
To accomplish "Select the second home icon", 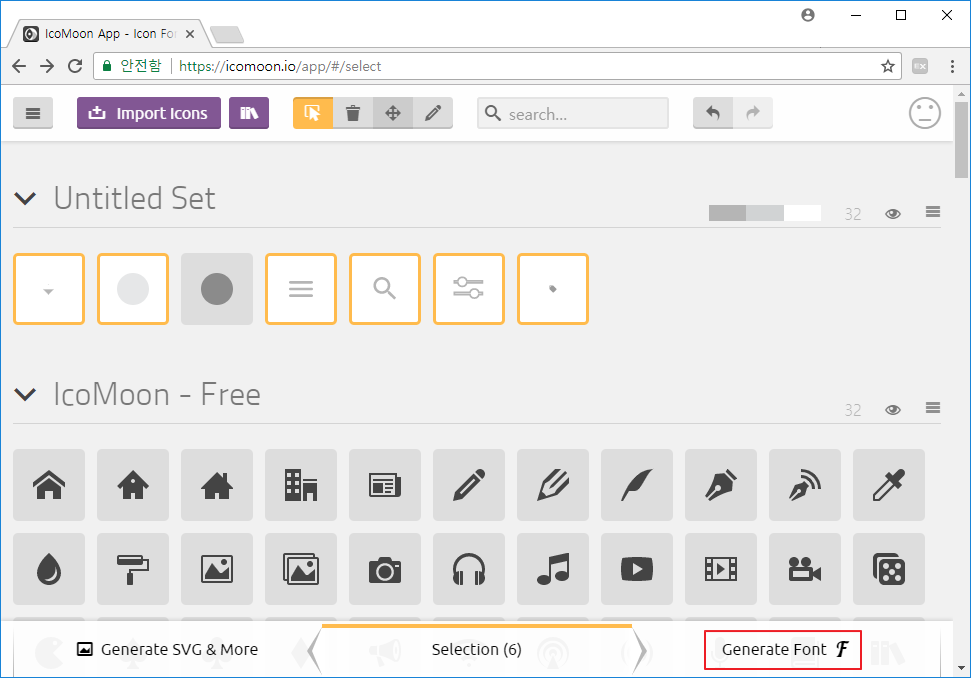I will coord(133,485).
